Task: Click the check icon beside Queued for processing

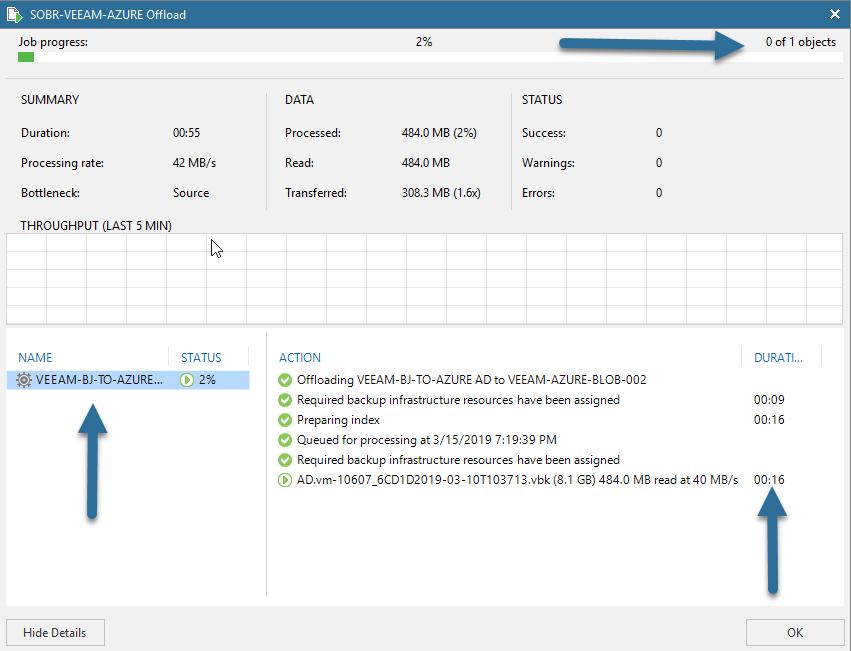Action: click(285, 440)
